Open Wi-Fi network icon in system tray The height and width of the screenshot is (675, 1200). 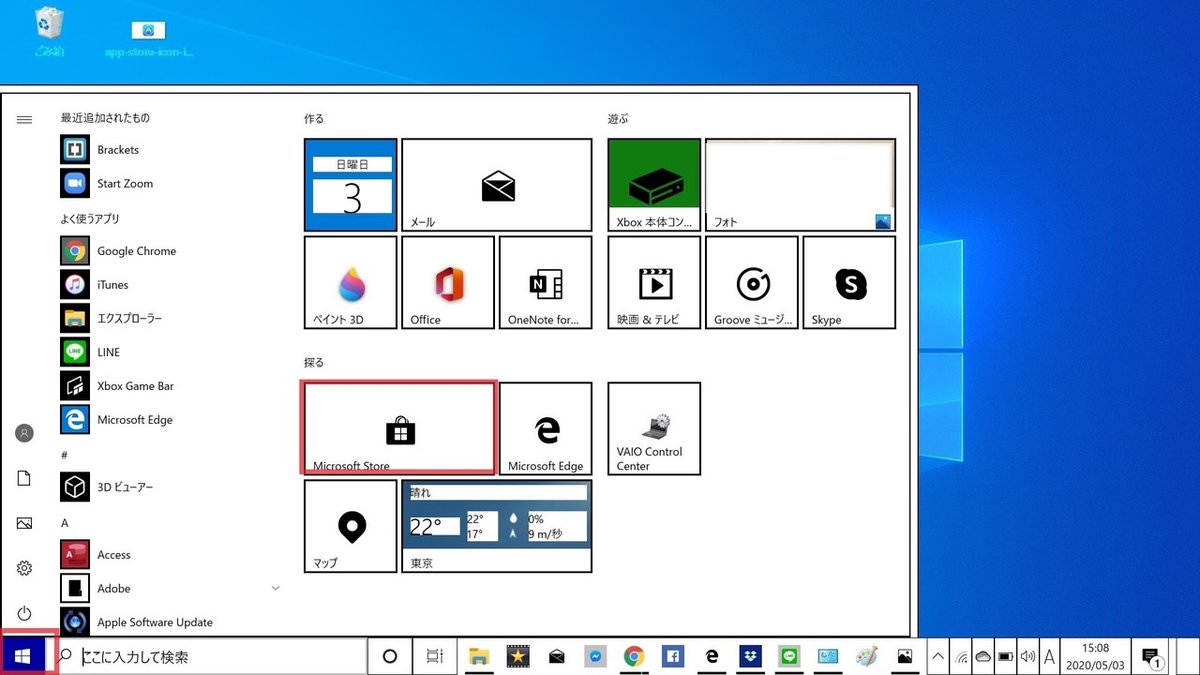click(x=961, y=657)
